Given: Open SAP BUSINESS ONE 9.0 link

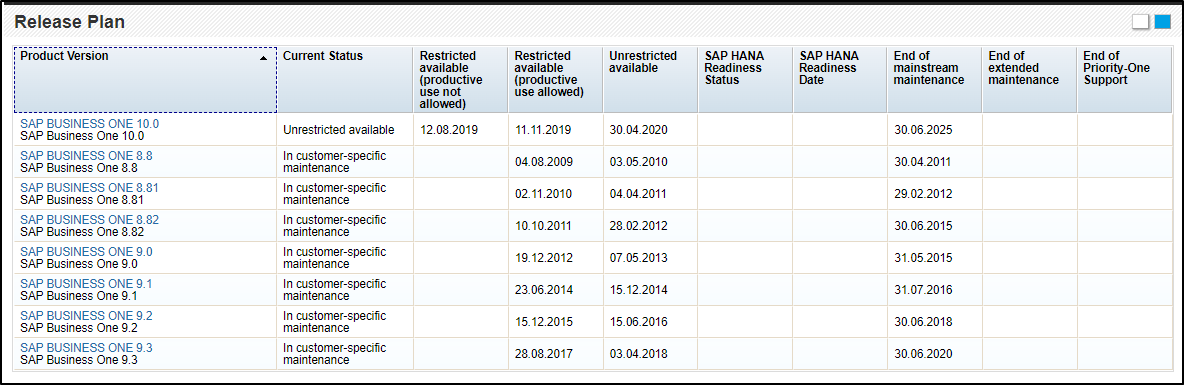Looking at the screenshot, I should click(86, 251).
